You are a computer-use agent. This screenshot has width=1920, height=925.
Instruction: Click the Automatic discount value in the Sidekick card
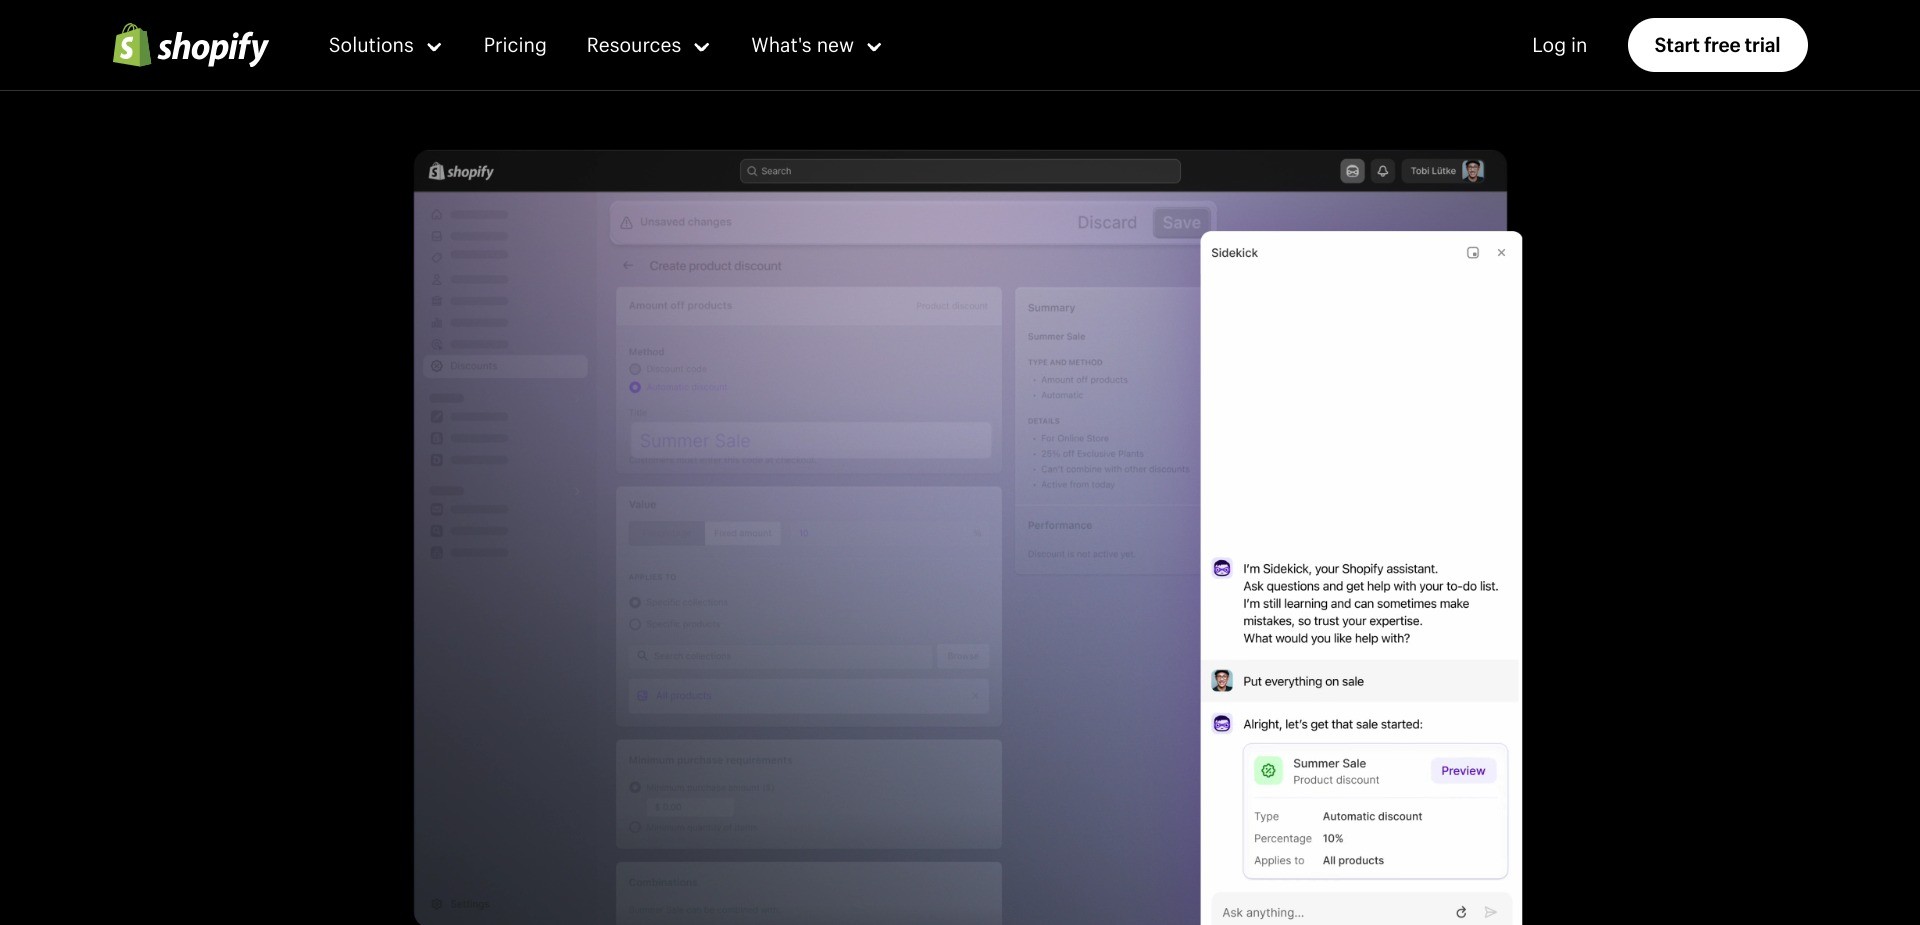tap(1372, 817)
